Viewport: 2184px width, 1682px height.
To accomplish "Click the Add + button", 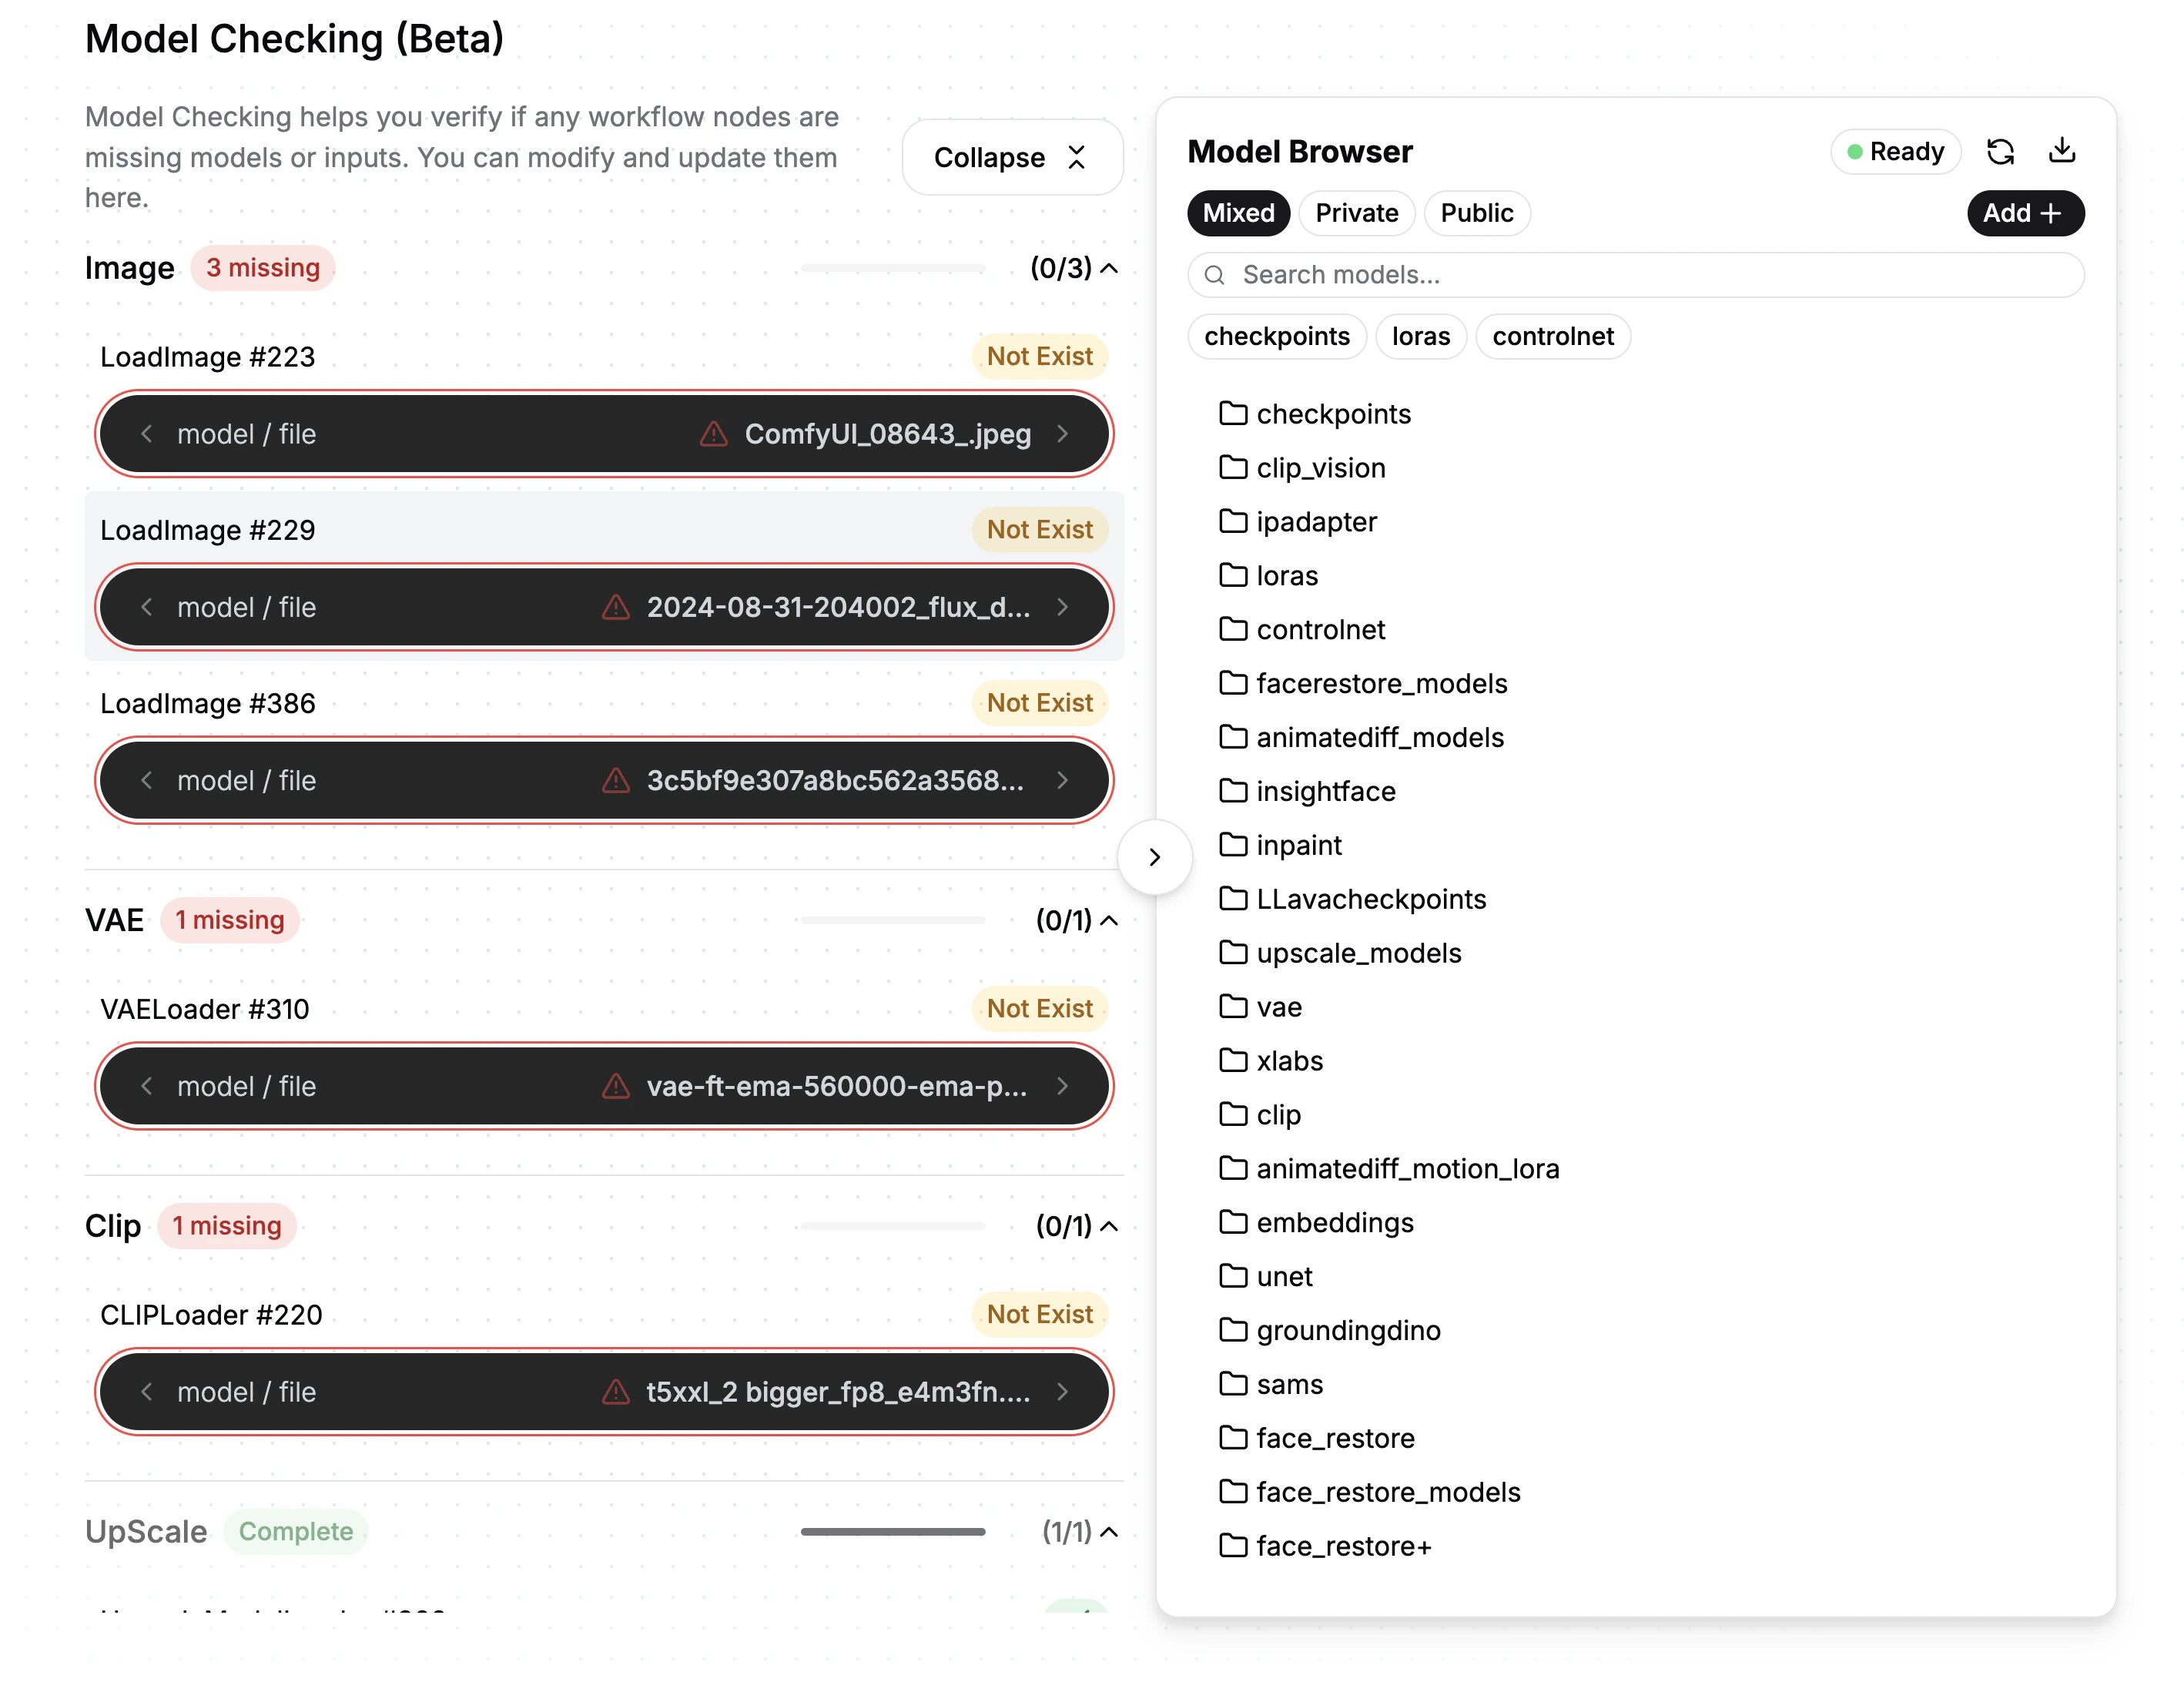I will tap(2024, 213).
